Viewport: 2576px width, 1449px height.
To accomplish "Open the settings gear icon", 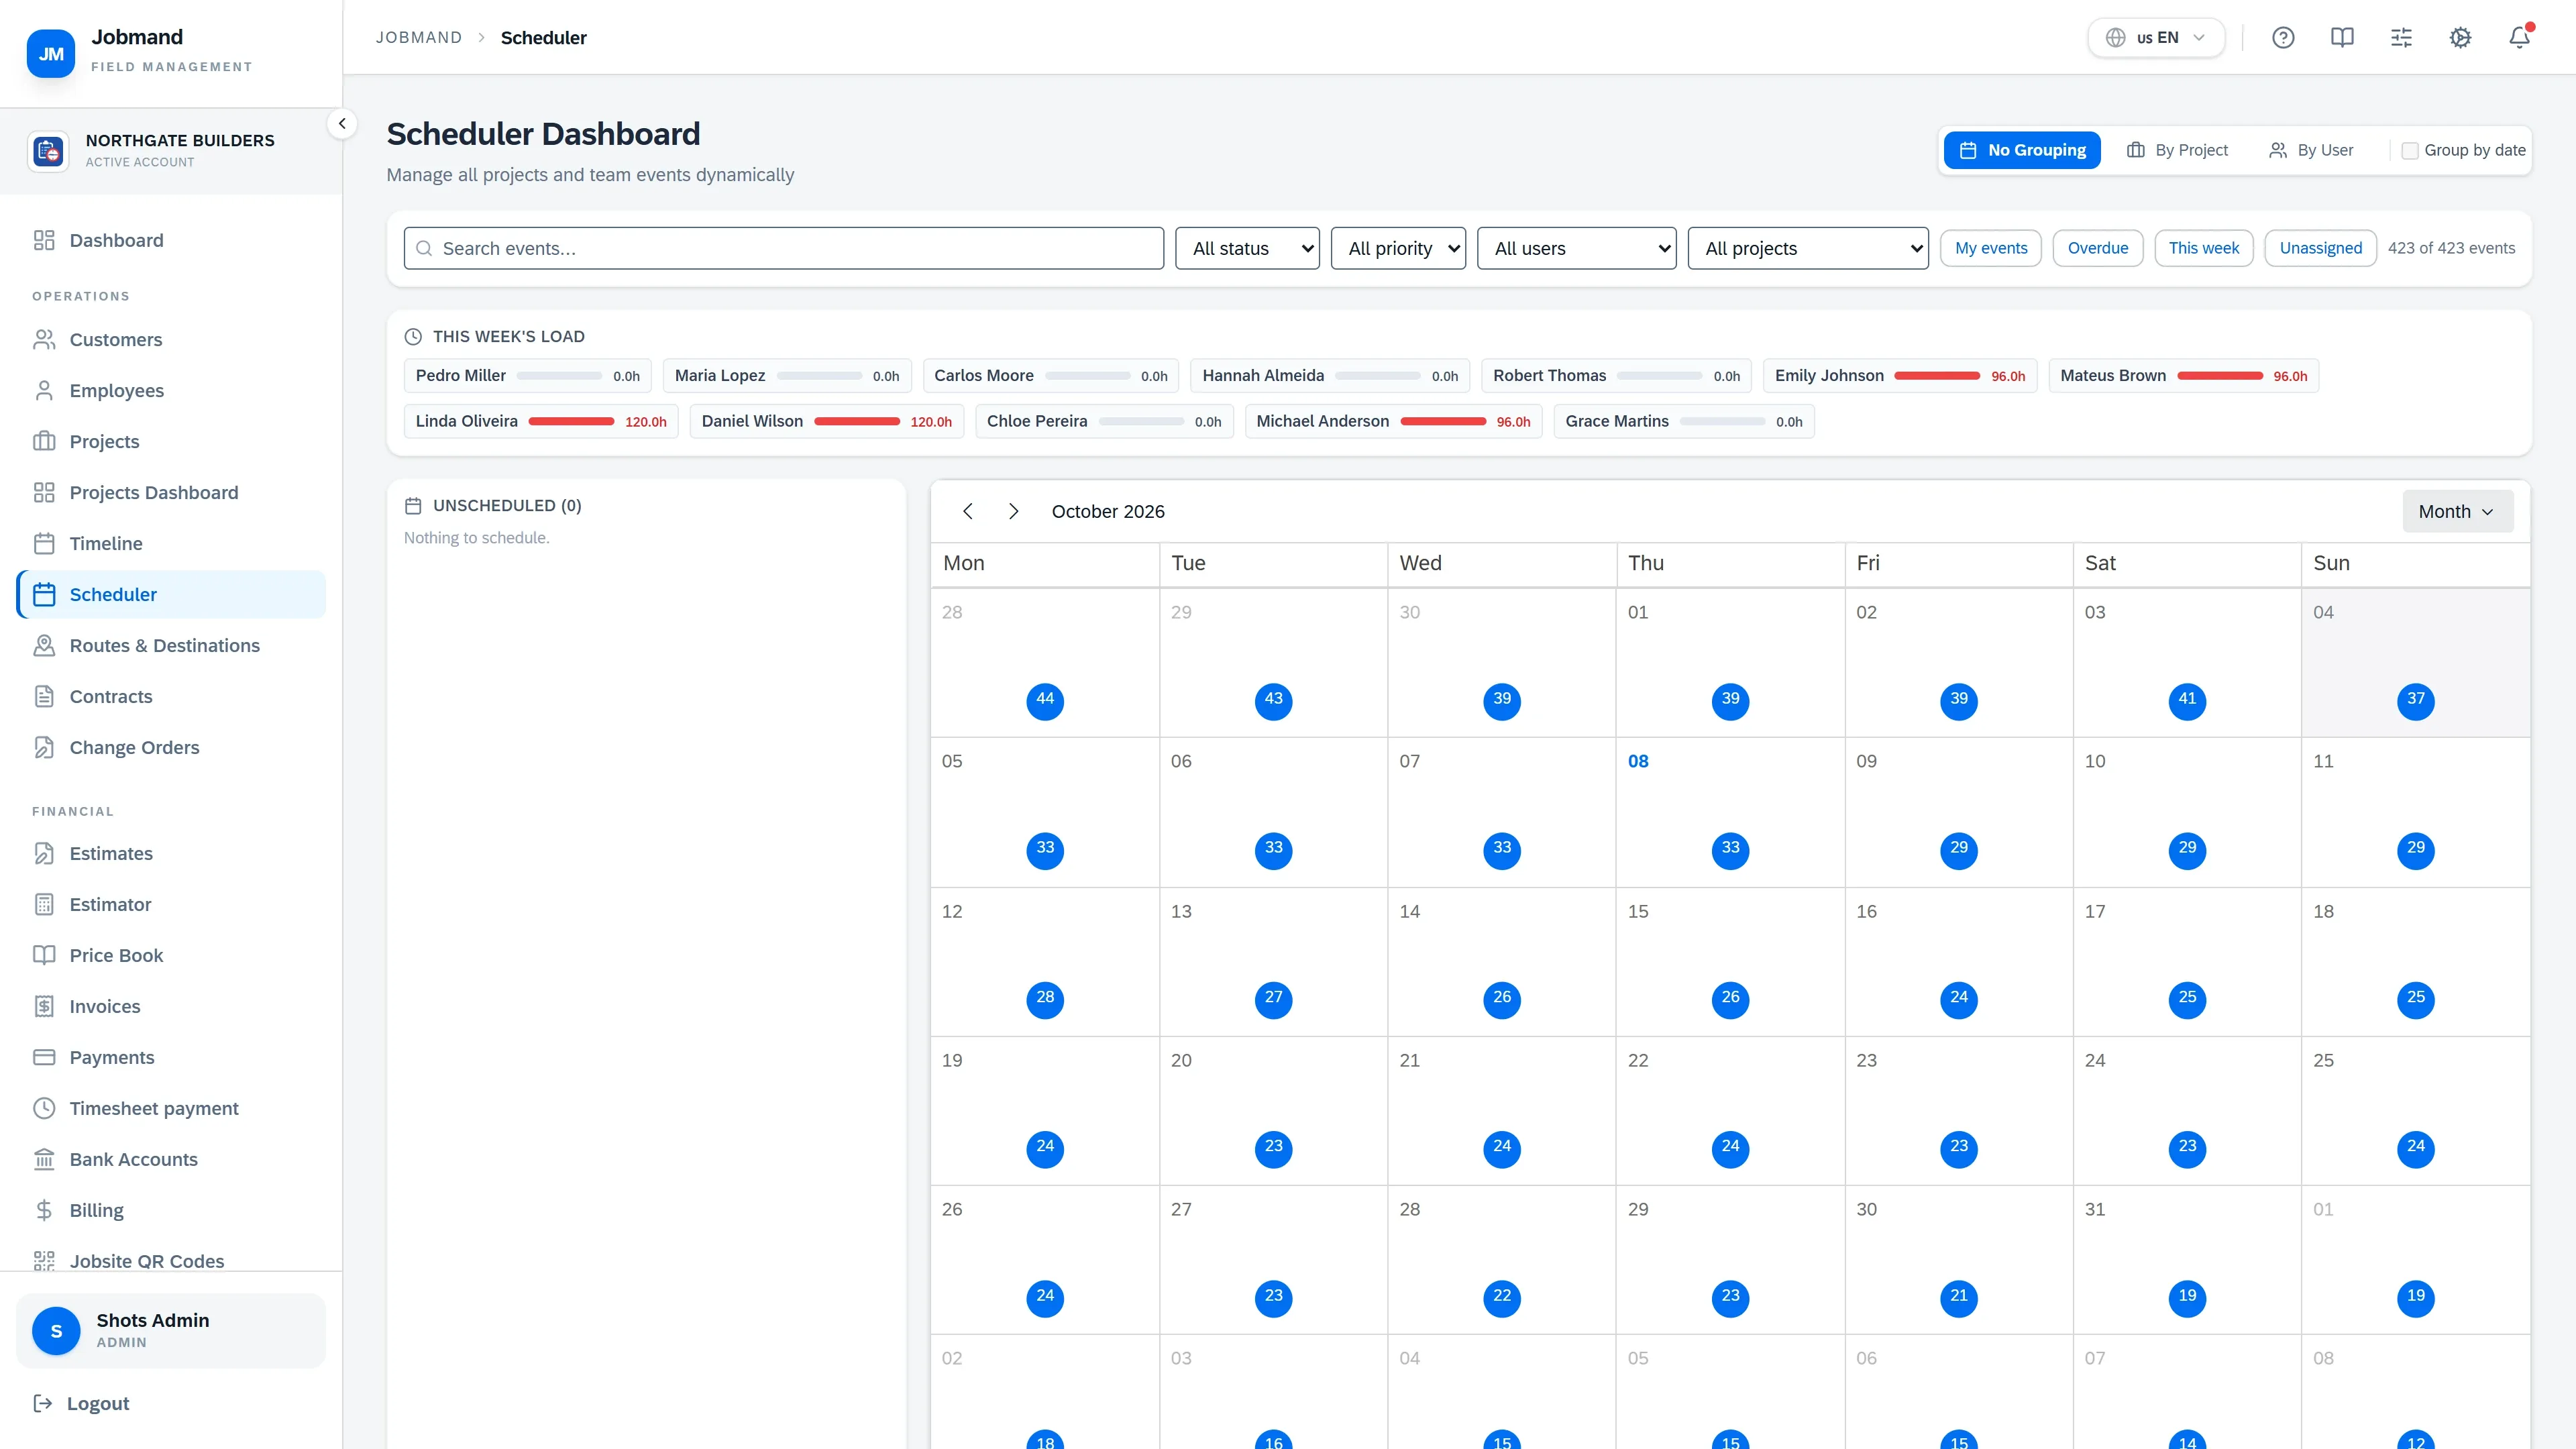I will click(x=2460, y=38).
